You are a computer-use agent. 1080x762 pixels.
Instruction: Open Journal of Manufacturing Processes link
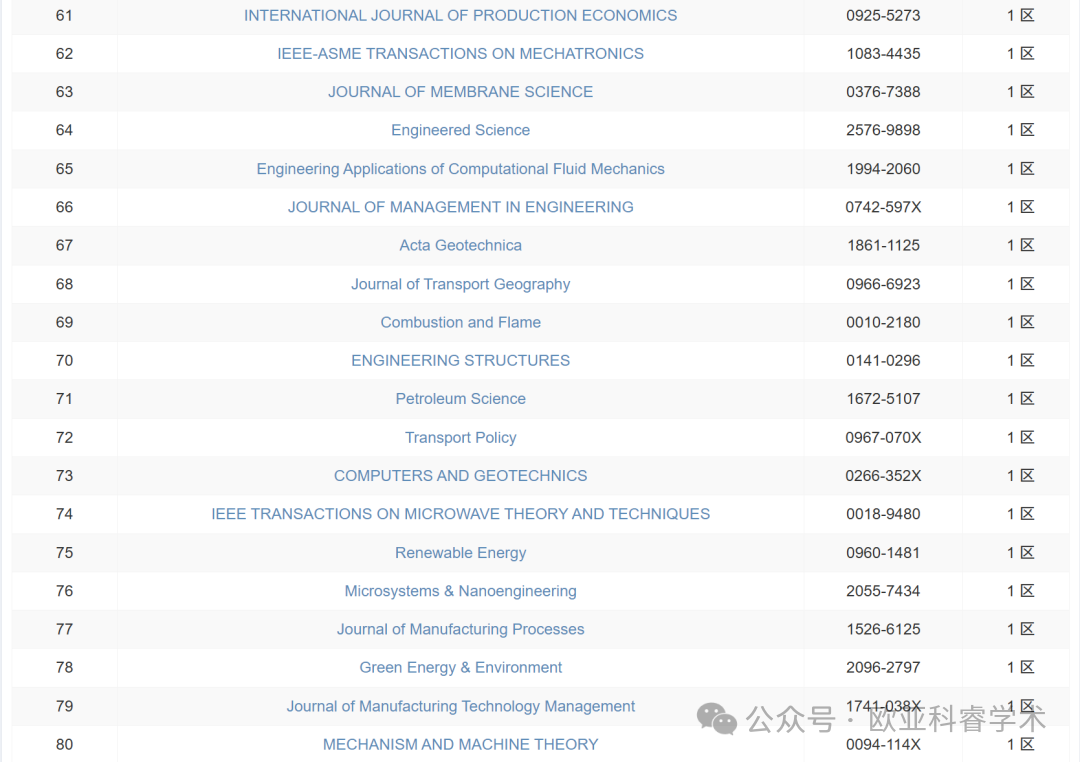point(460,629)
